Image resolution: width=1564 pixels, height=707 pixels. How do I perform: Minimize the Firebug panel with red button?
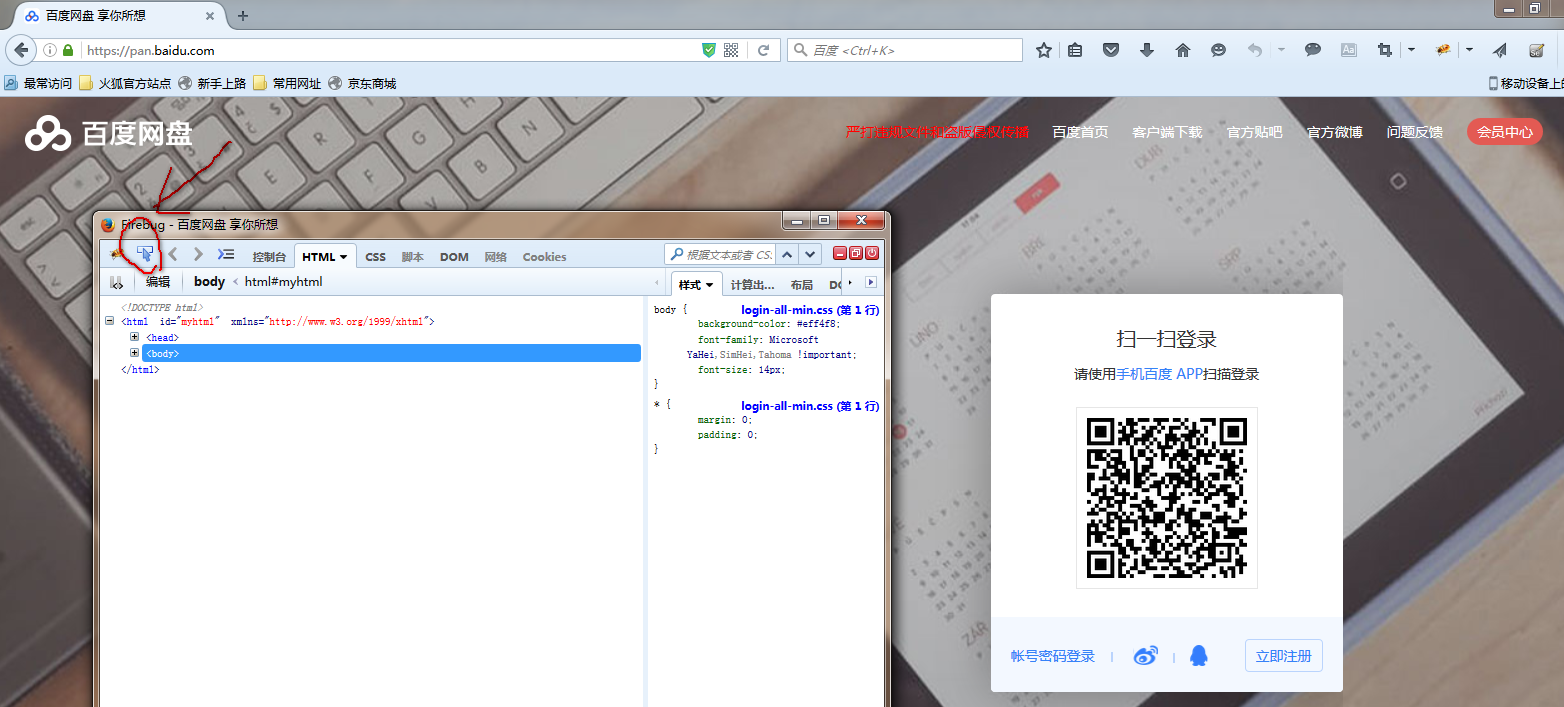click(840, 254)
